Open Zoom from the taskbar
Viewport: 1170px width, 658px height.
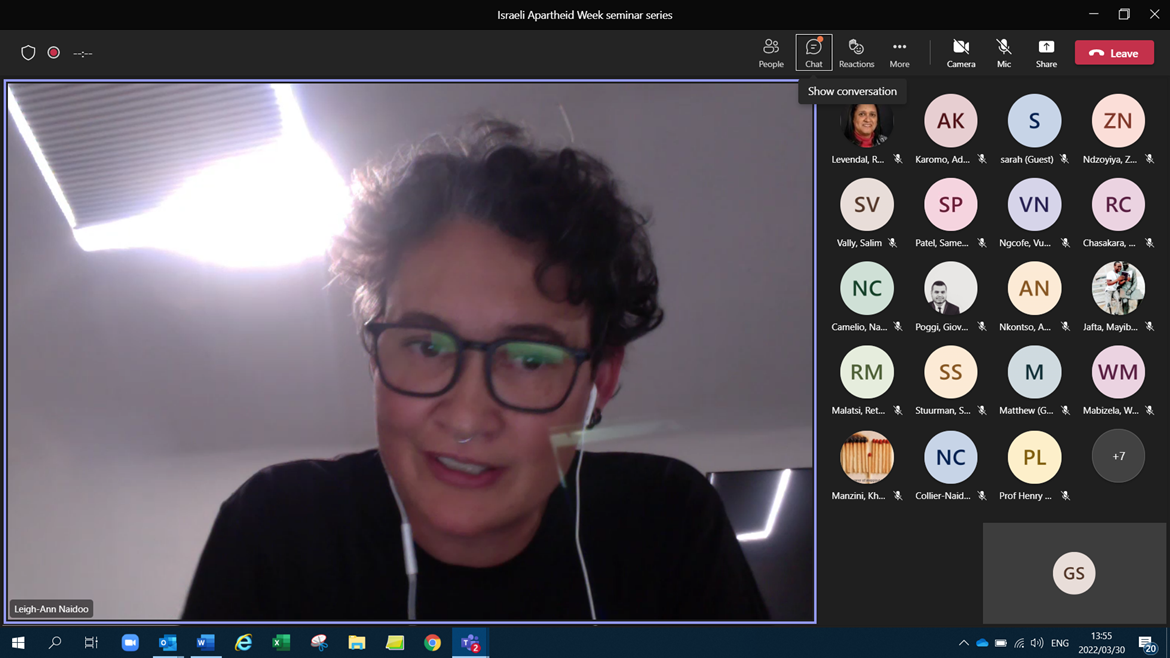[130, 642]
